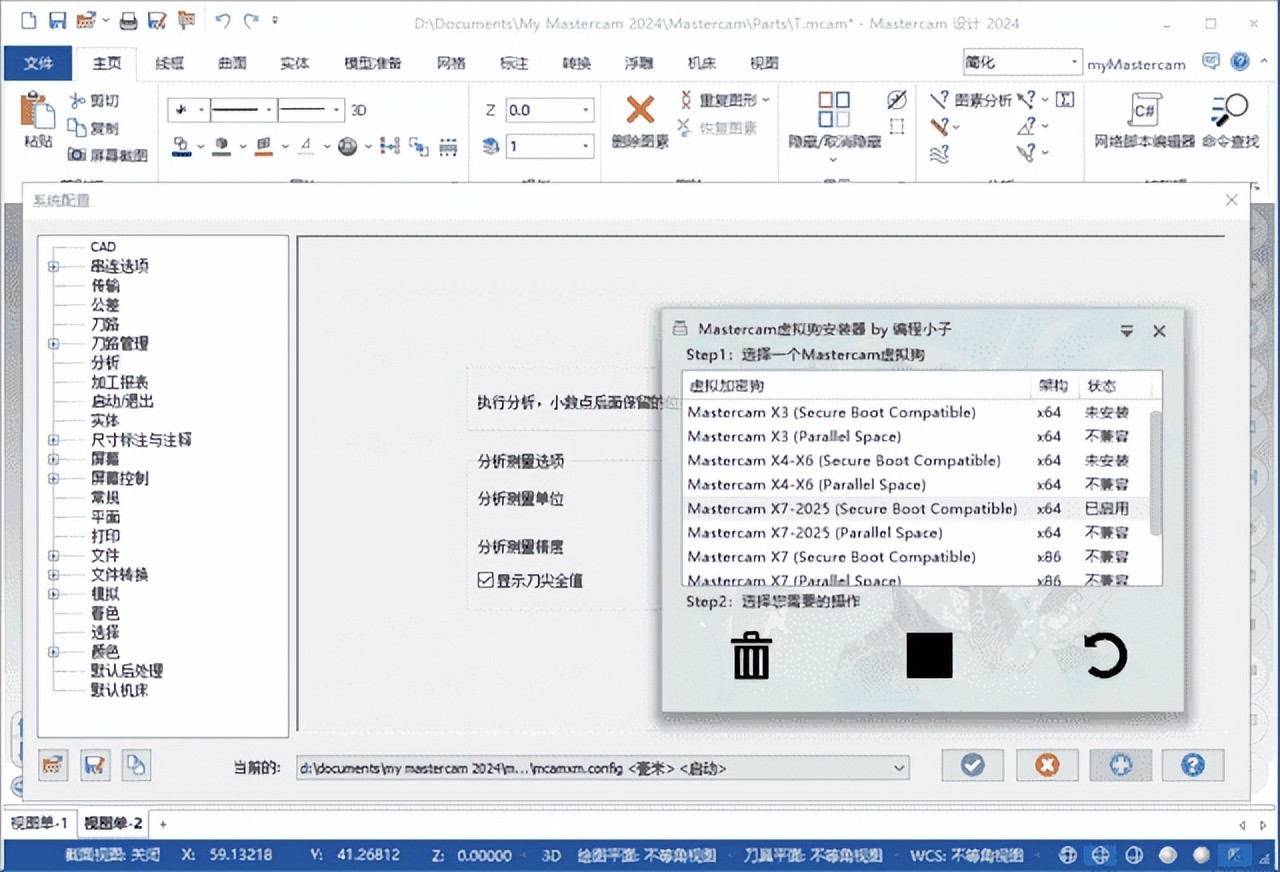This screenshot has height=872, width=1280.
Task: Open the current config file dropdown
Action: (x=899, y=768)
